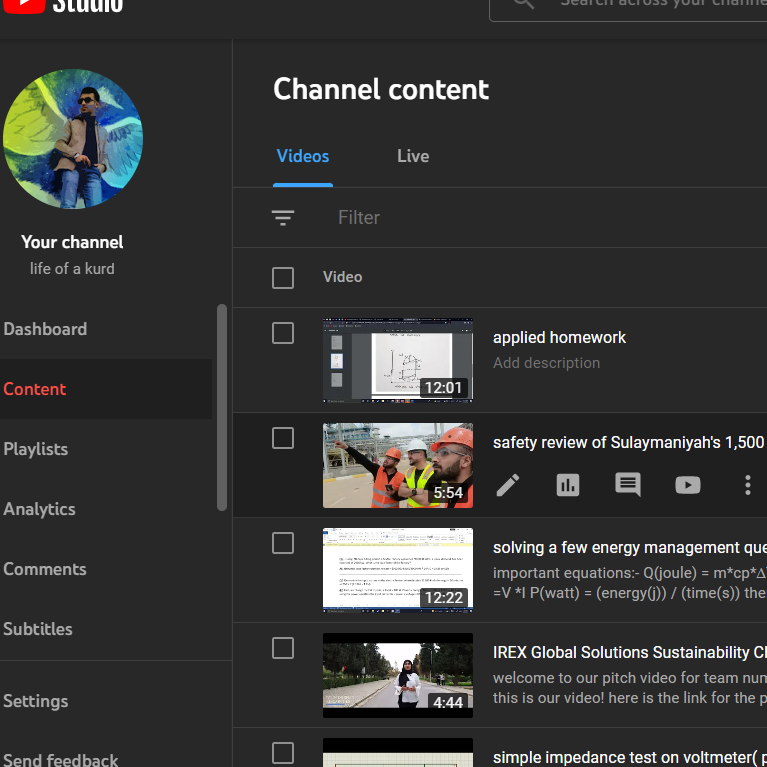Open the applied homework video thumbnail

coord(398,361)
